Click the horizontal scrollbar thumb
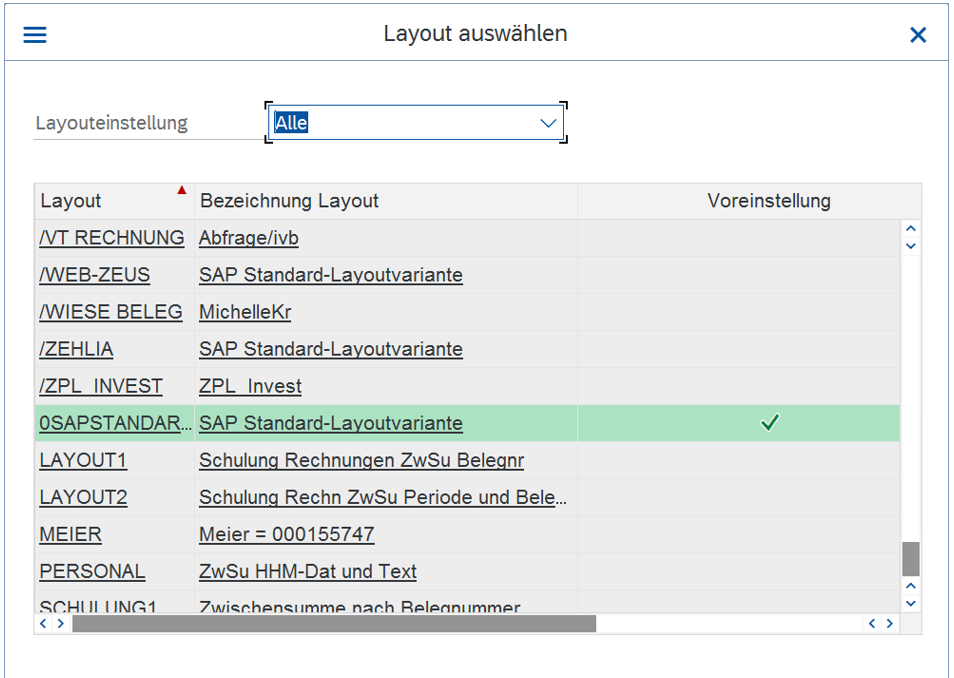This screenshot has width=954, height=678. click(x=333, y=624)
